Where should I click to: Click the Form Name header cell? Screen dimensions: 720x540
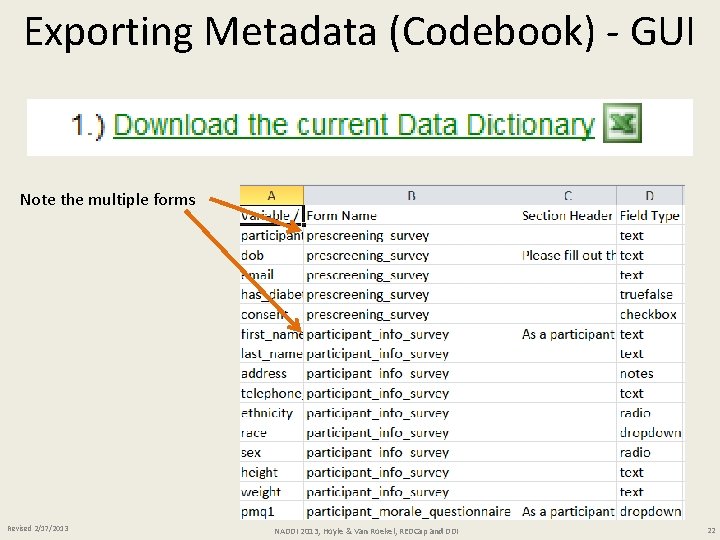pos(342,215)
